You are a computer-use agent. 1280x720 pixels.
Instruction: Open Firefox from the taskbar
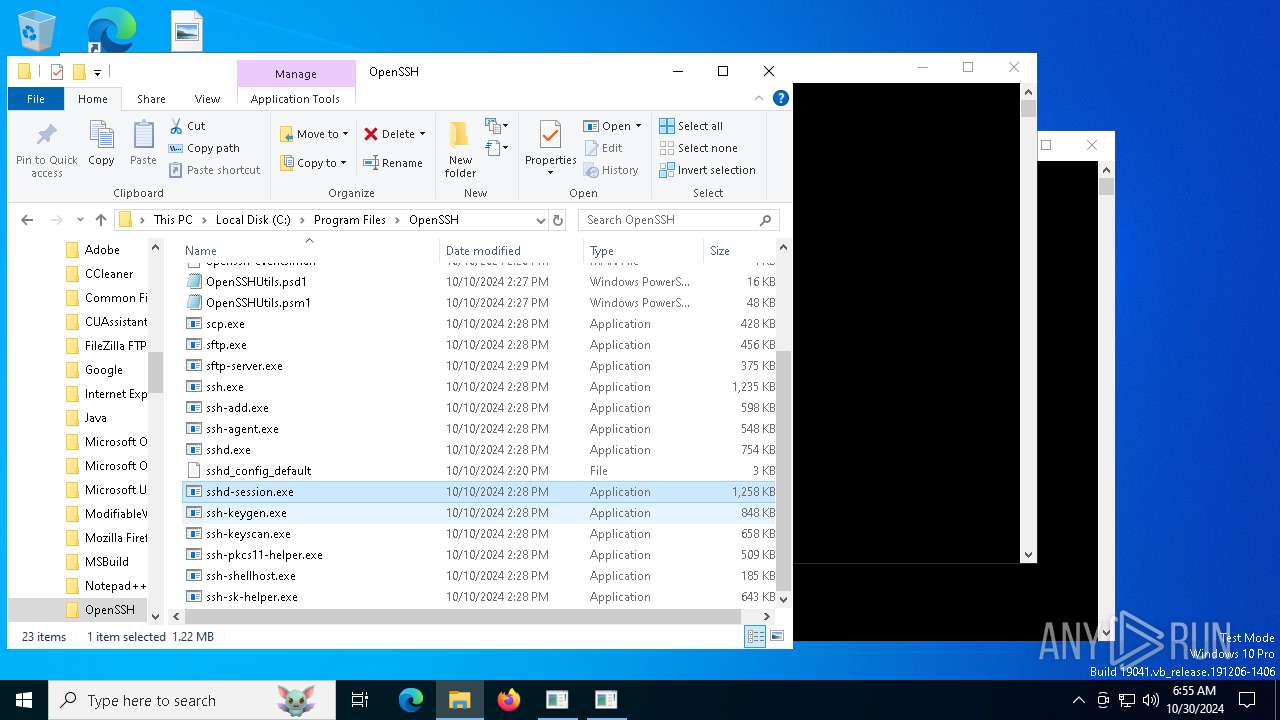tap(508, 700)
